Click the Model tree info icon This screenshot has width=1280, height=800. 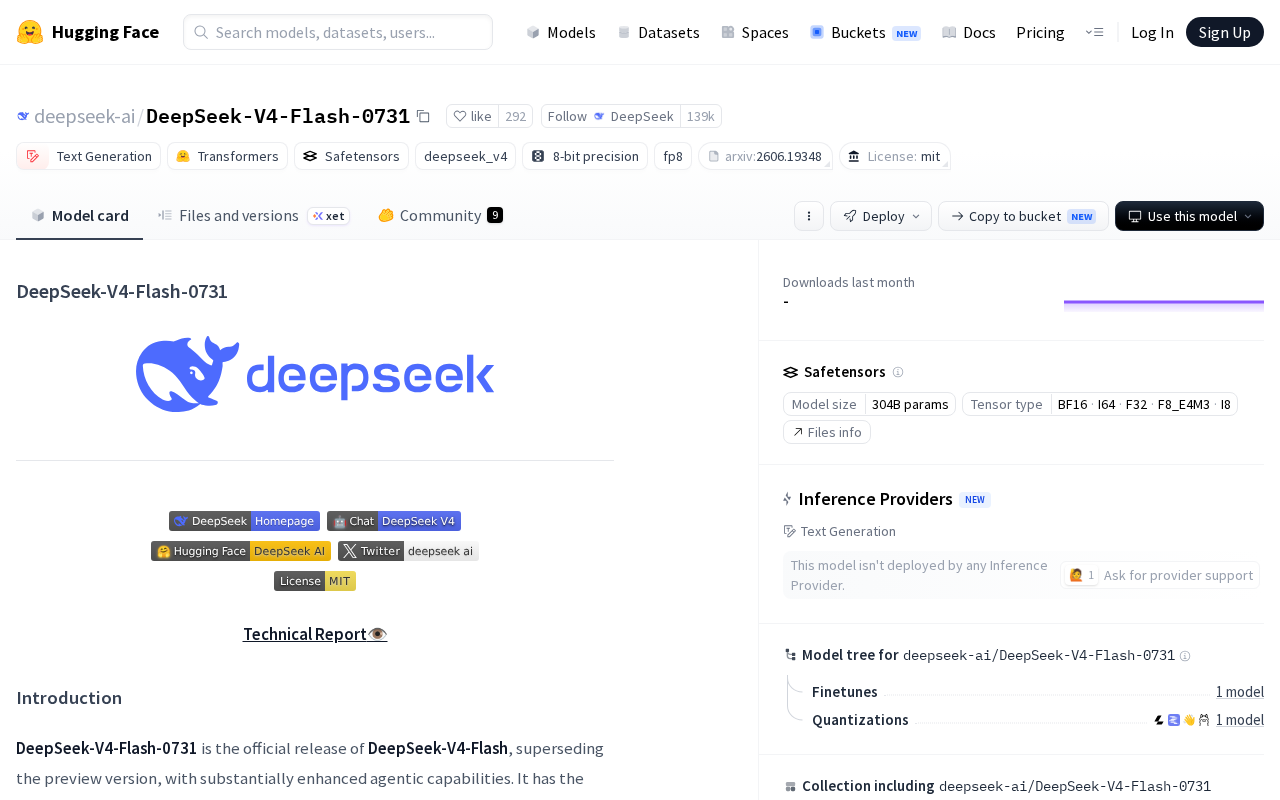pos(1185,656)
